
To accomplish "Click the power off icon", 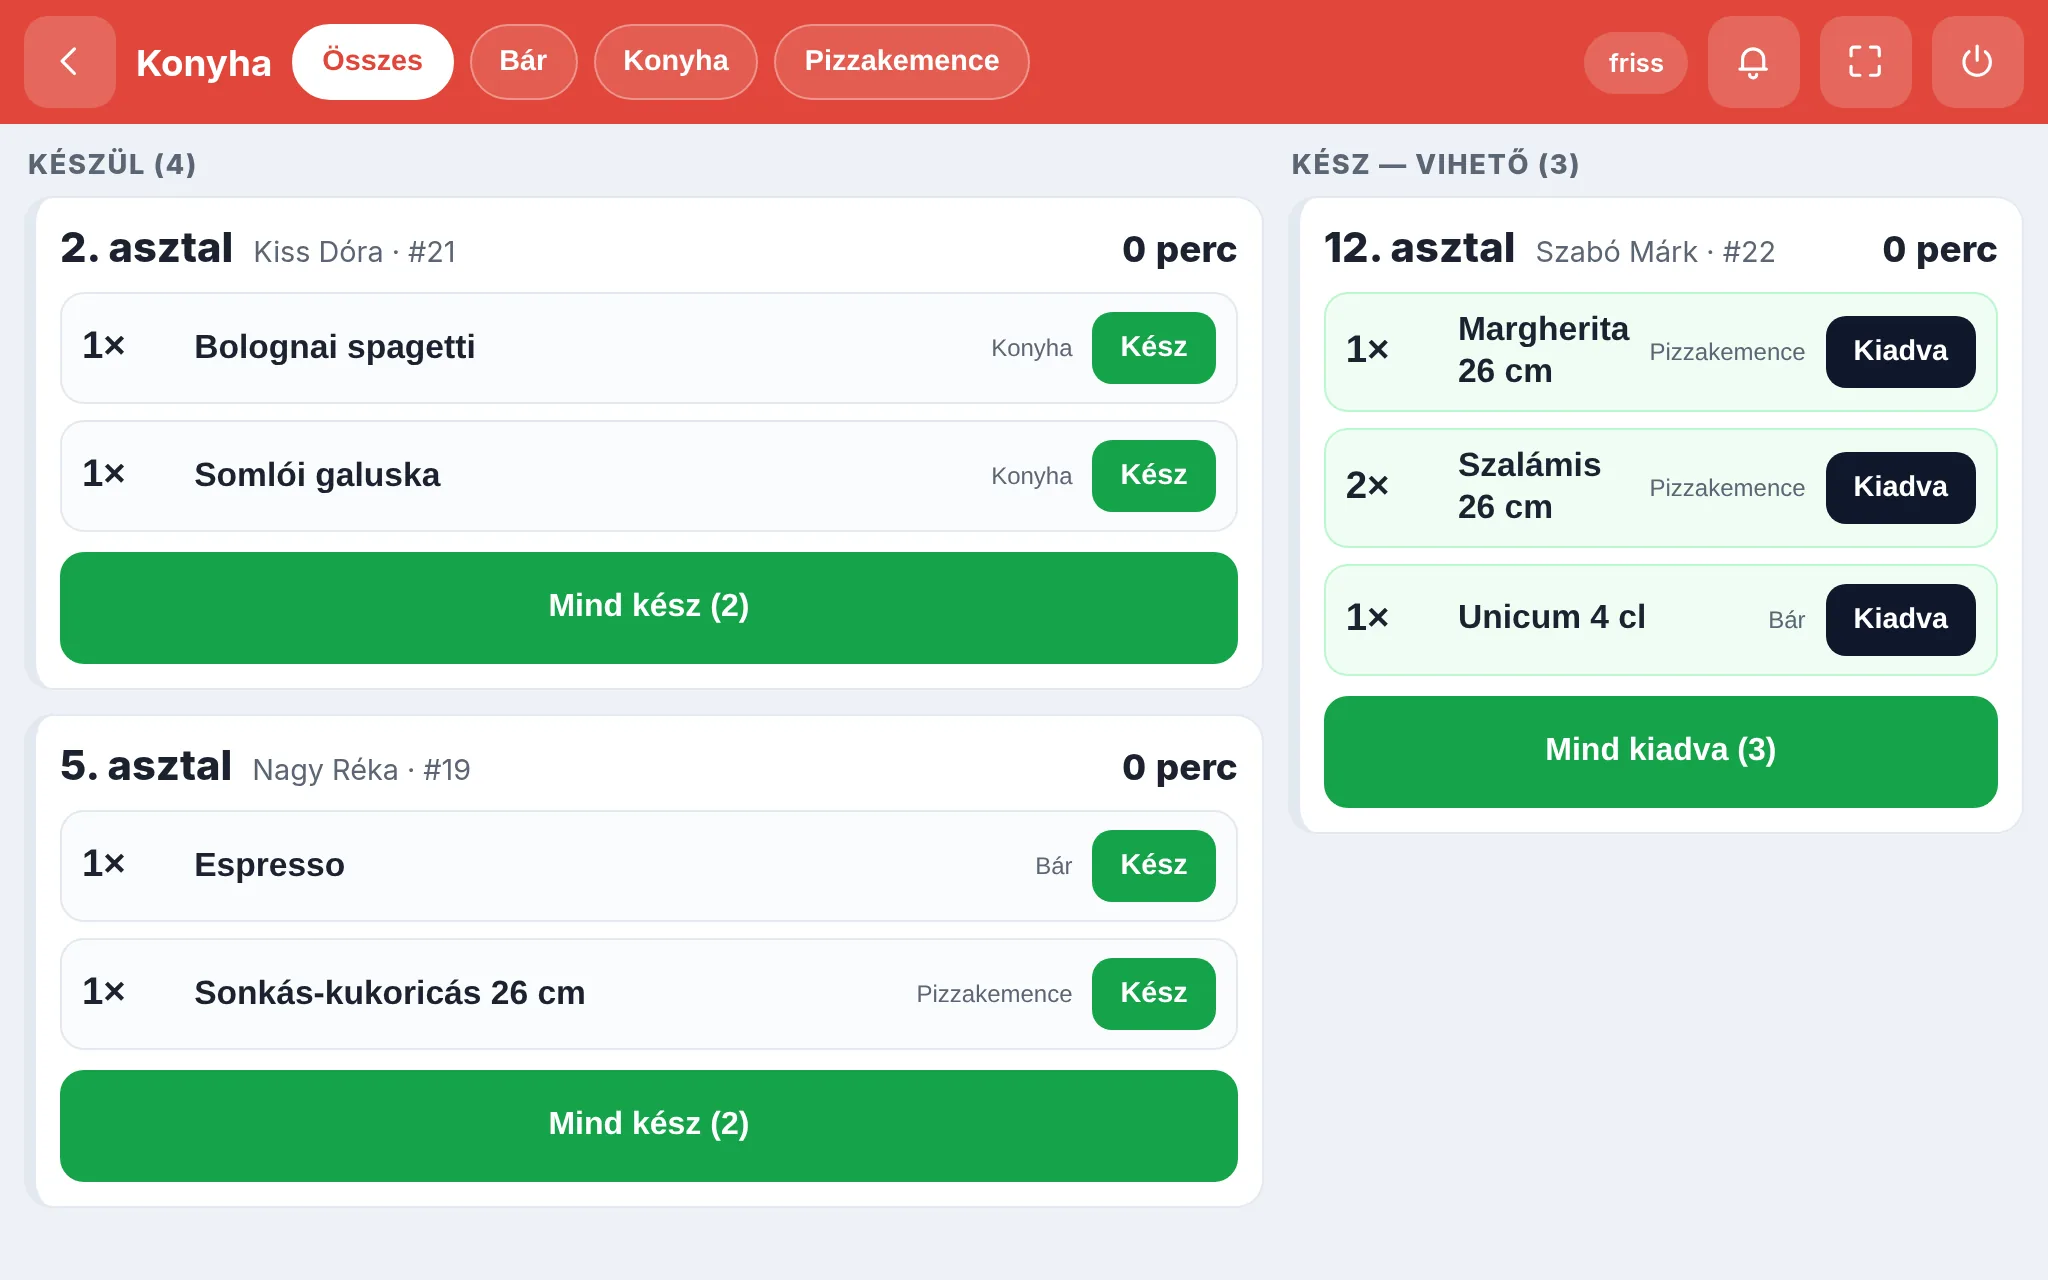I will point(1977,62).
